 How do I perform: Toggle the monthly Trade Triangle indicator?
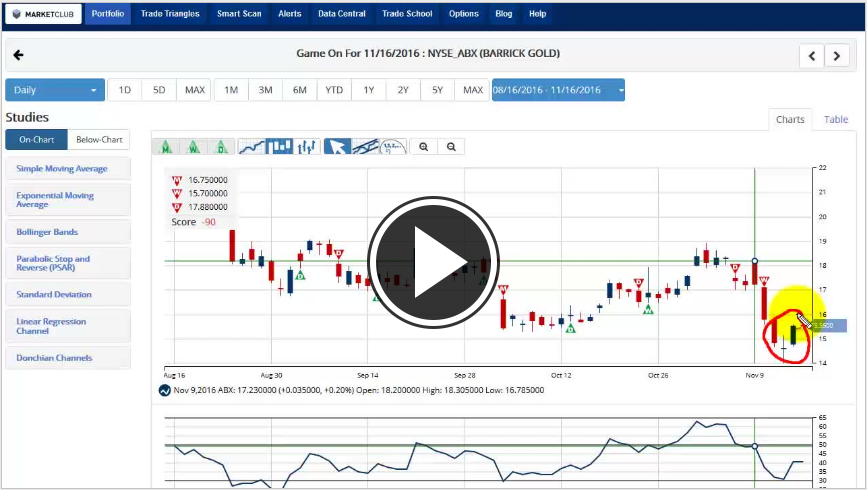tap(165, 146)
